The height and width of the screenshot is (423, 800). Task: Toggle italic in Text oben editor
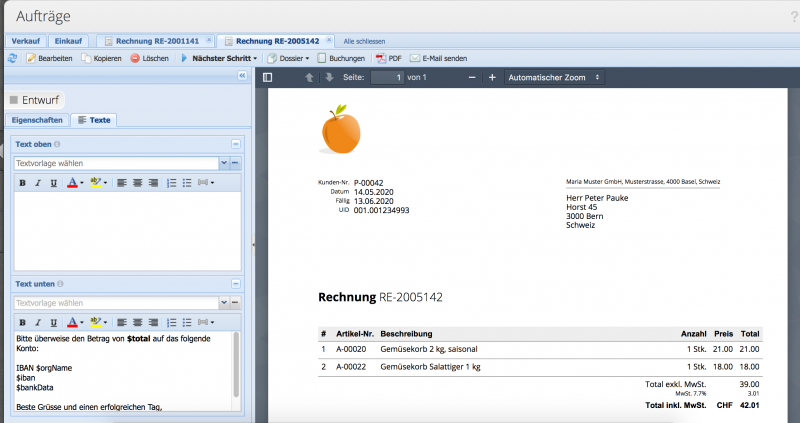[x=38, y=183]
